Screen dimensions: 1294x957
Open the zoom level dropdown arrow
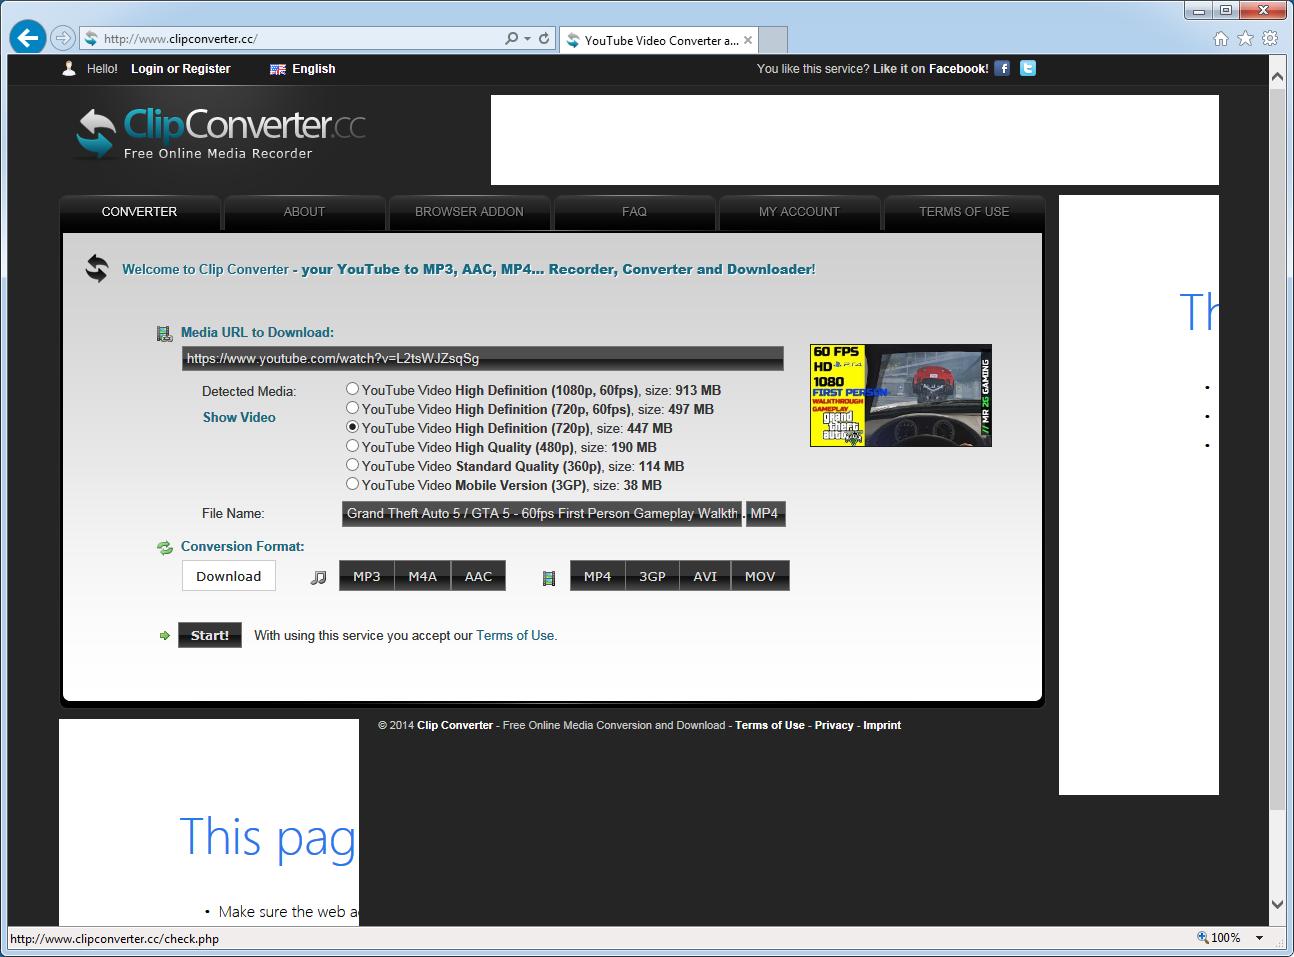[1259, 938]
